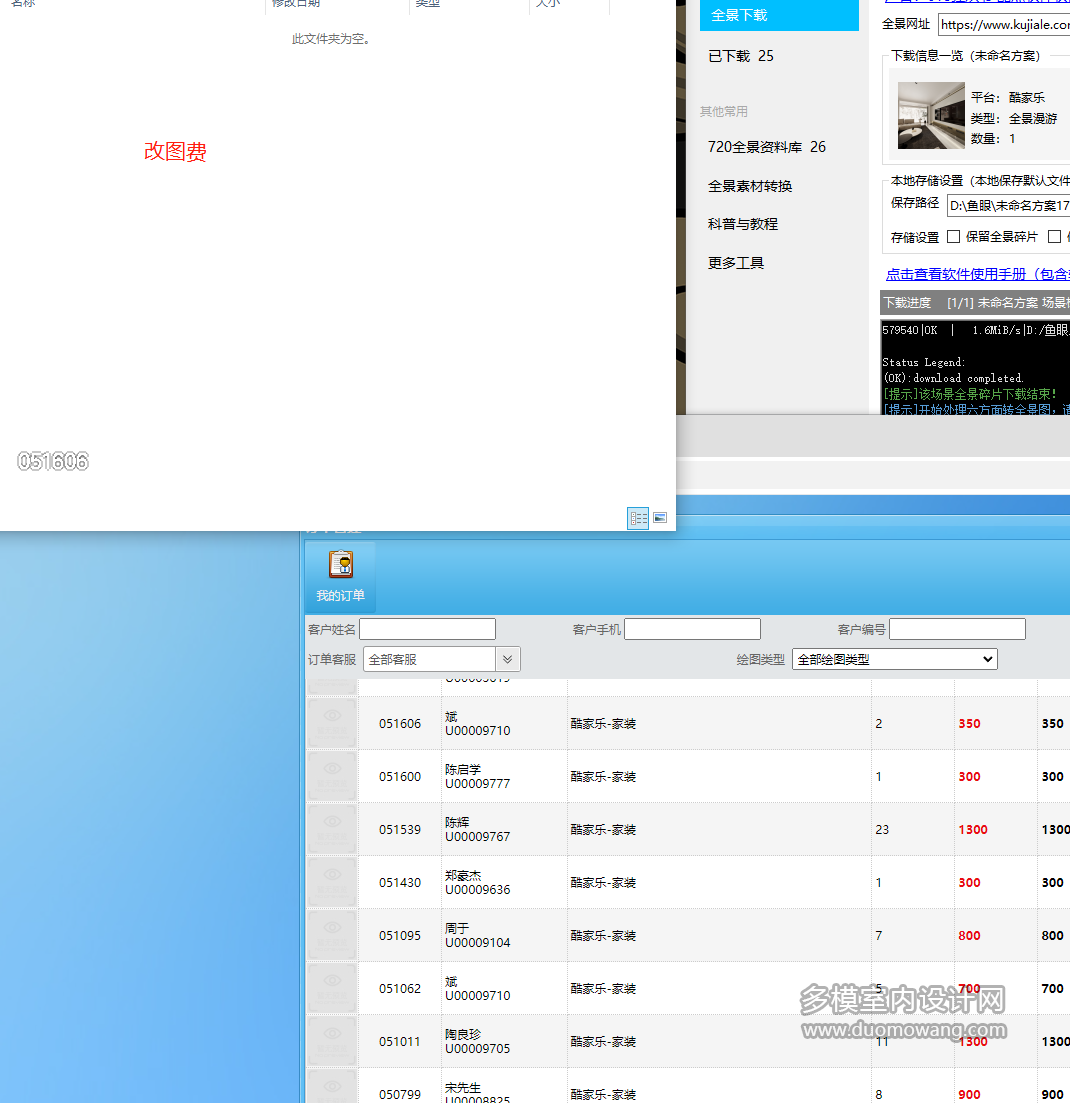Image resolution: width=1070 pixels, height=1103 pixels.
Task: Enable the 保留全景碎片 checkbox
Action: coord(954,237)
